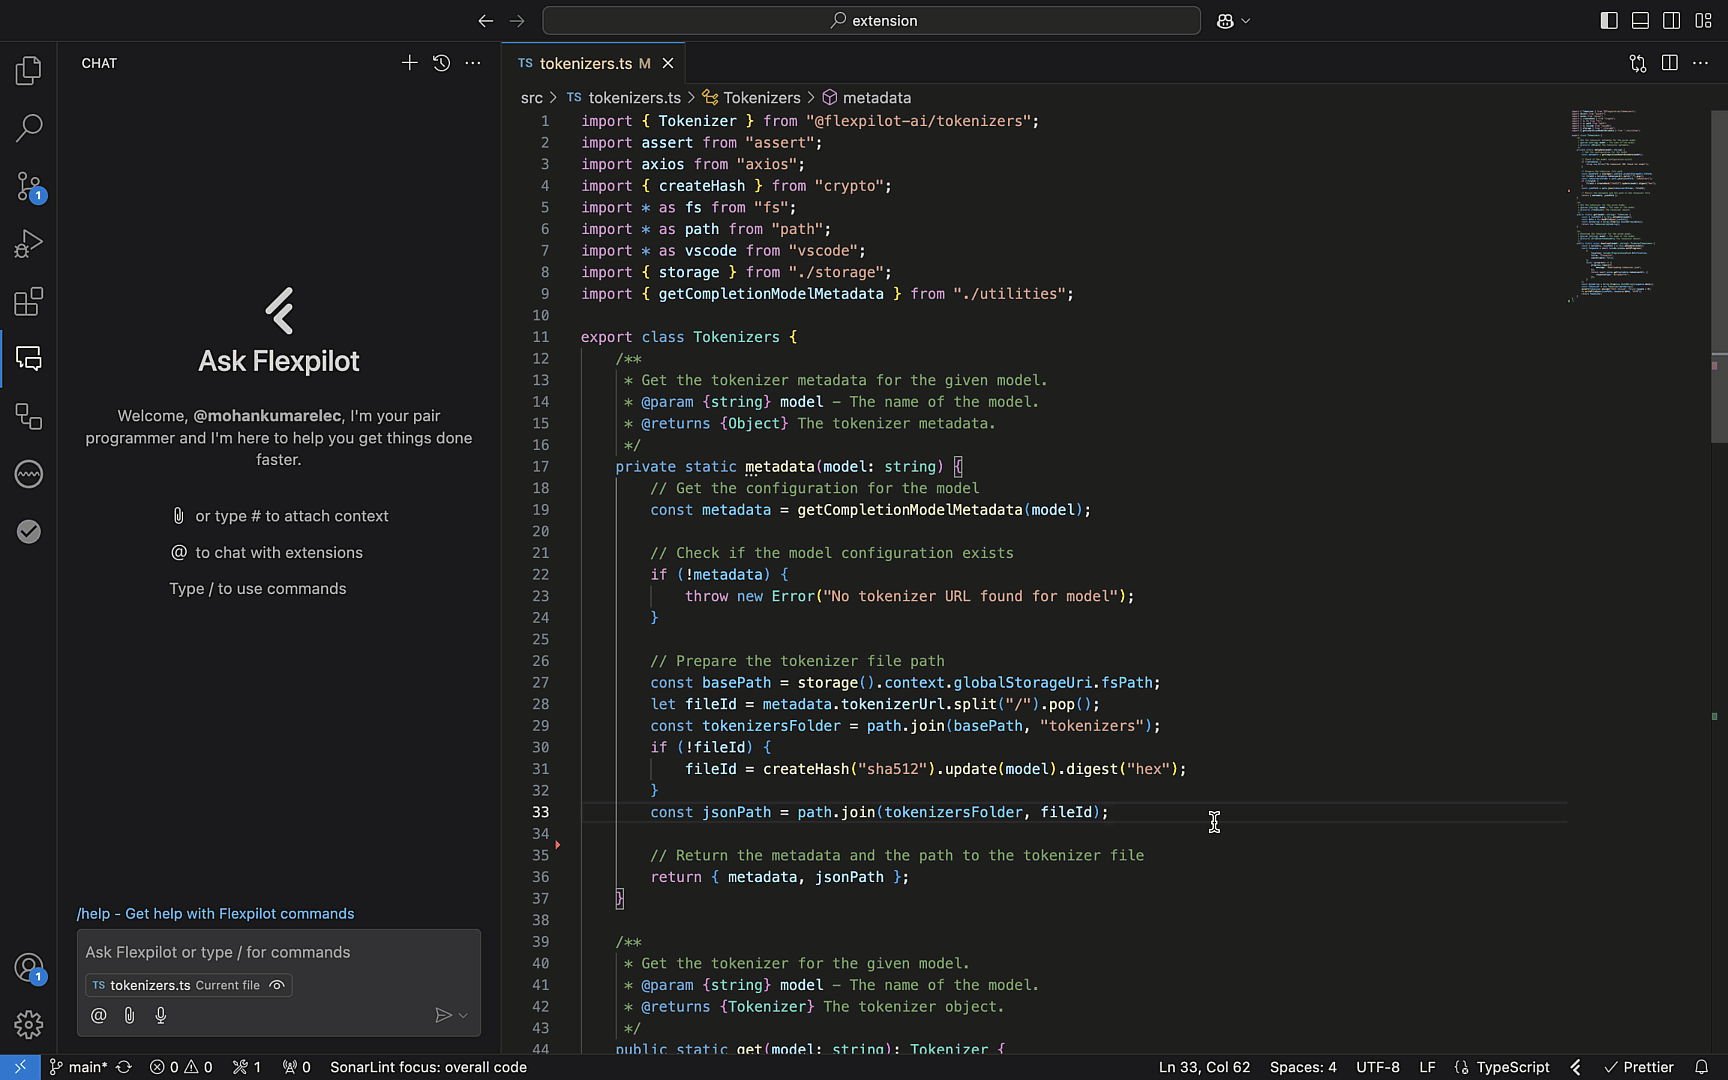Viewport: 1728px width, 1080px height.
Task: Open the Extensions view
Action: 28,301
